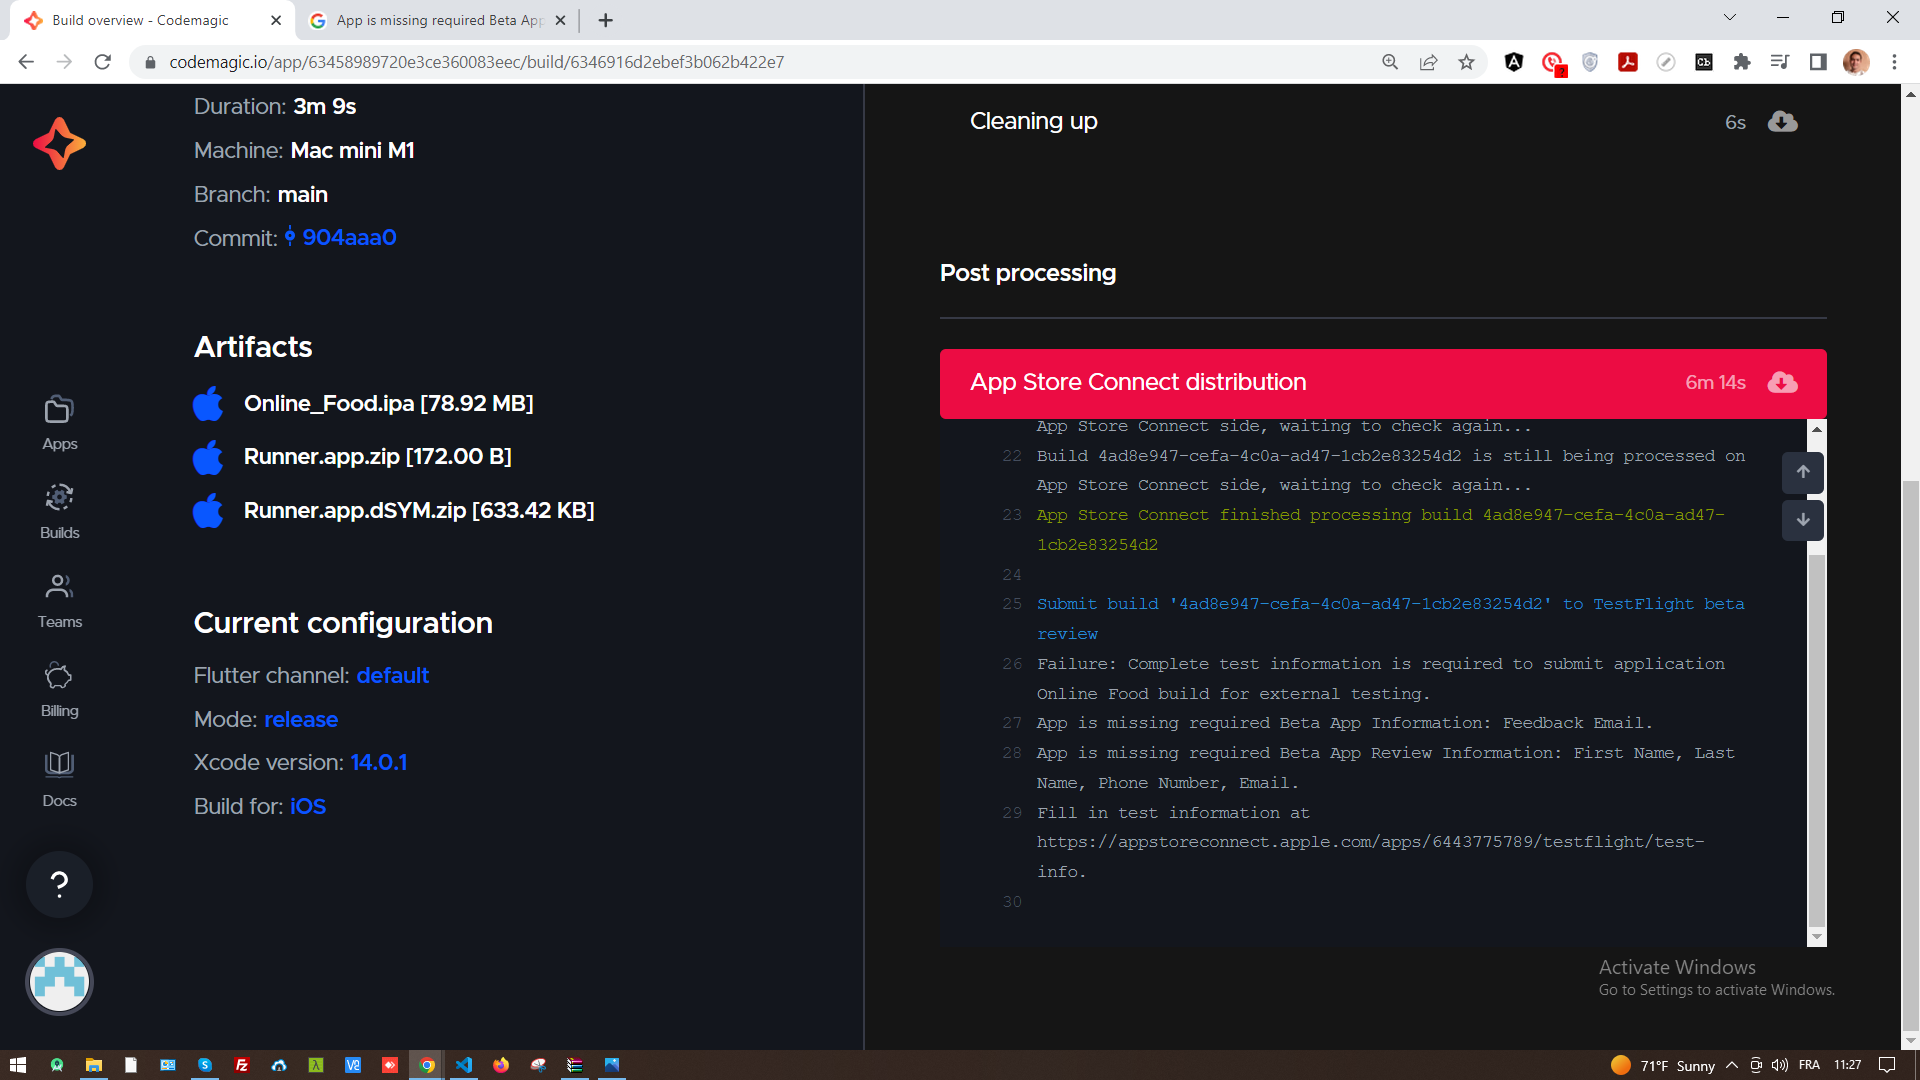The height and width of the screenshot is (1080, 1920).
Task: Open the notifications center
Action: (x=1887, y=1065)
